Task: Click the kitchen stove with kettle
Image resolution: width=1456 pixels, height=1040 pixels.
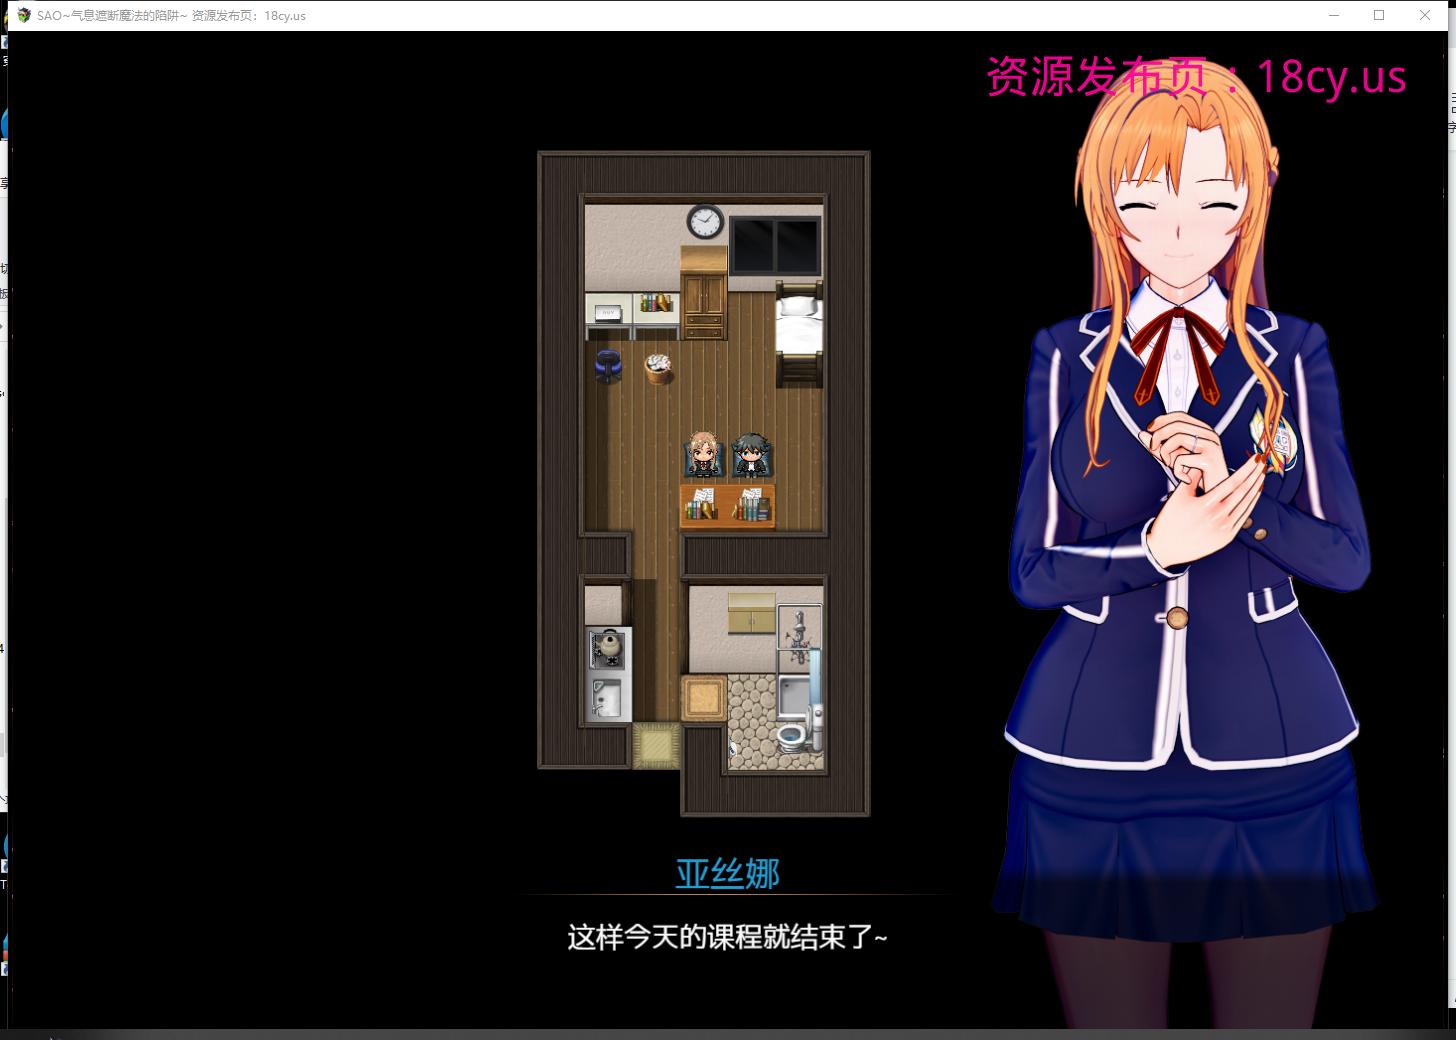Action: [x=608, y=648]
